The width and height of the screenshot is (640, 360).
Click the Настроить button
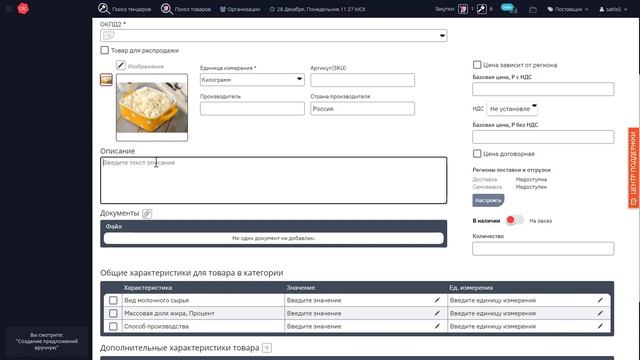pyautogui.click(x=488, y=200)
